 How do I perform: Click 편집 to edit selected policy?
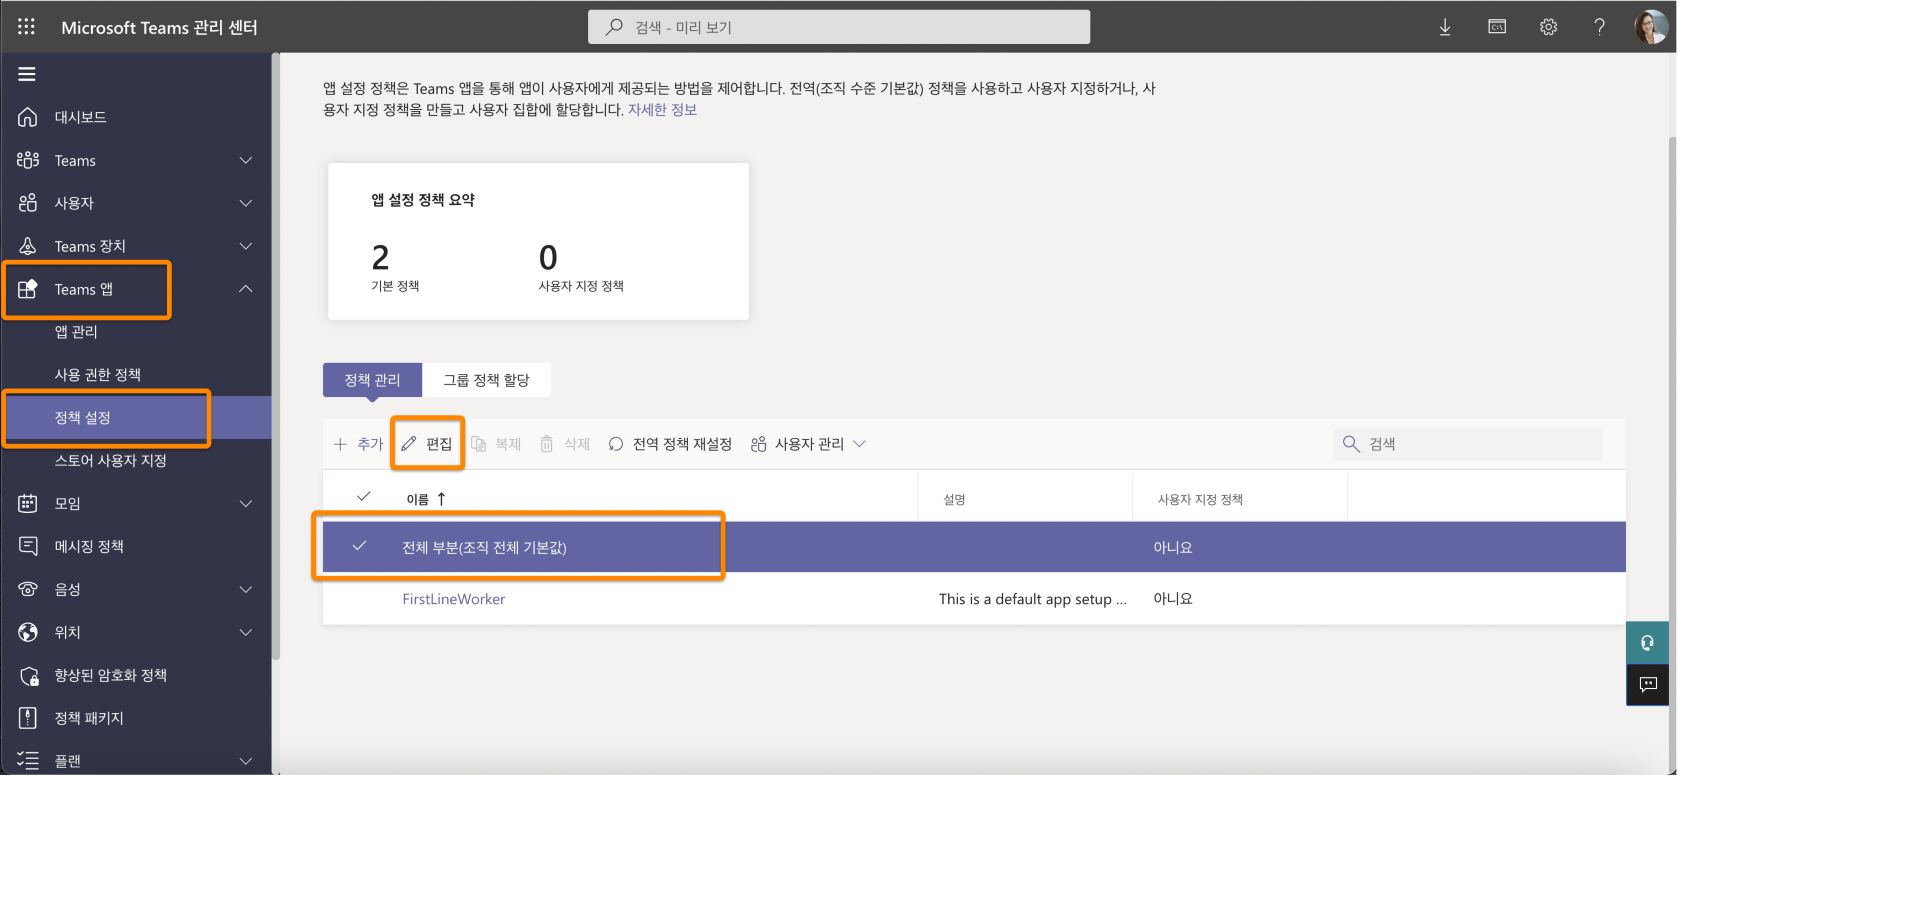(x=427, y=444)
